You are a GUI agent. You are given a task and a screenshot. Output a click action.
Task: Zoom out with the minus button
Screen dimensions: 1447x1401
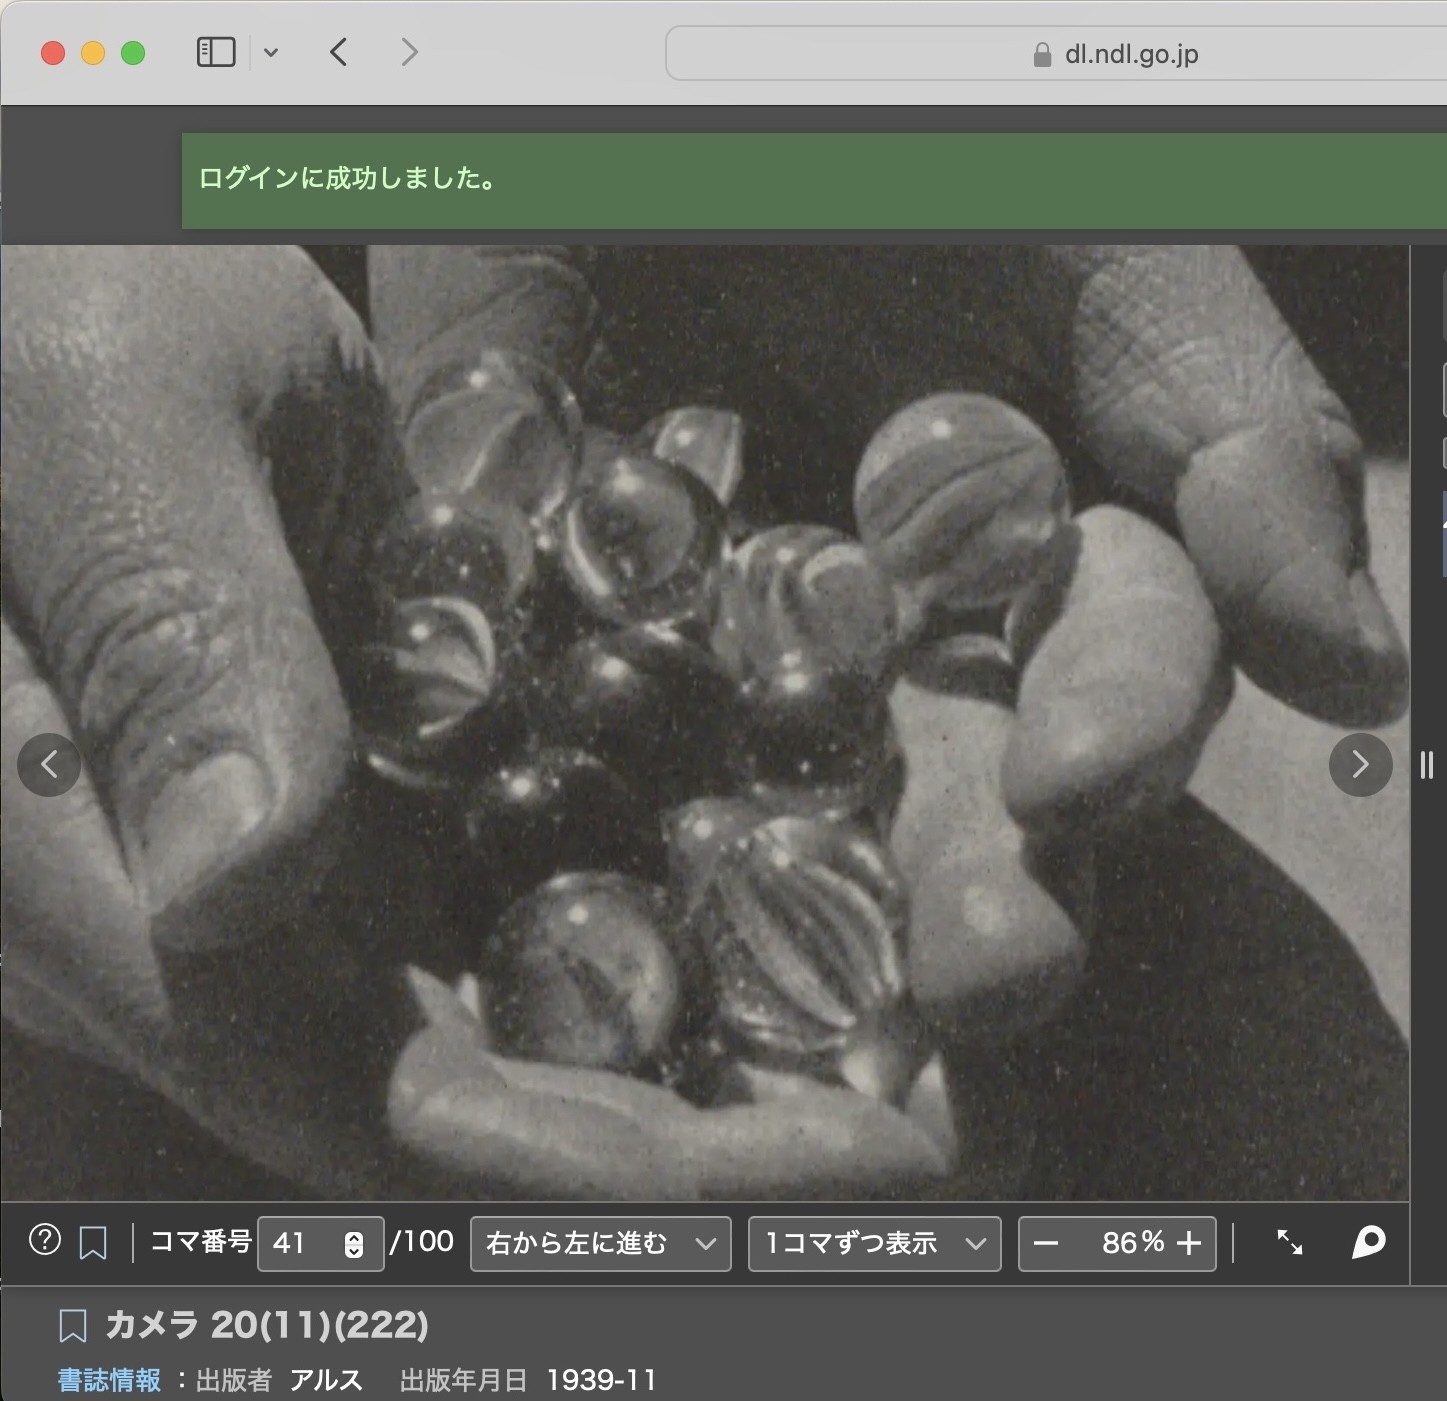coord(1046,1243)
